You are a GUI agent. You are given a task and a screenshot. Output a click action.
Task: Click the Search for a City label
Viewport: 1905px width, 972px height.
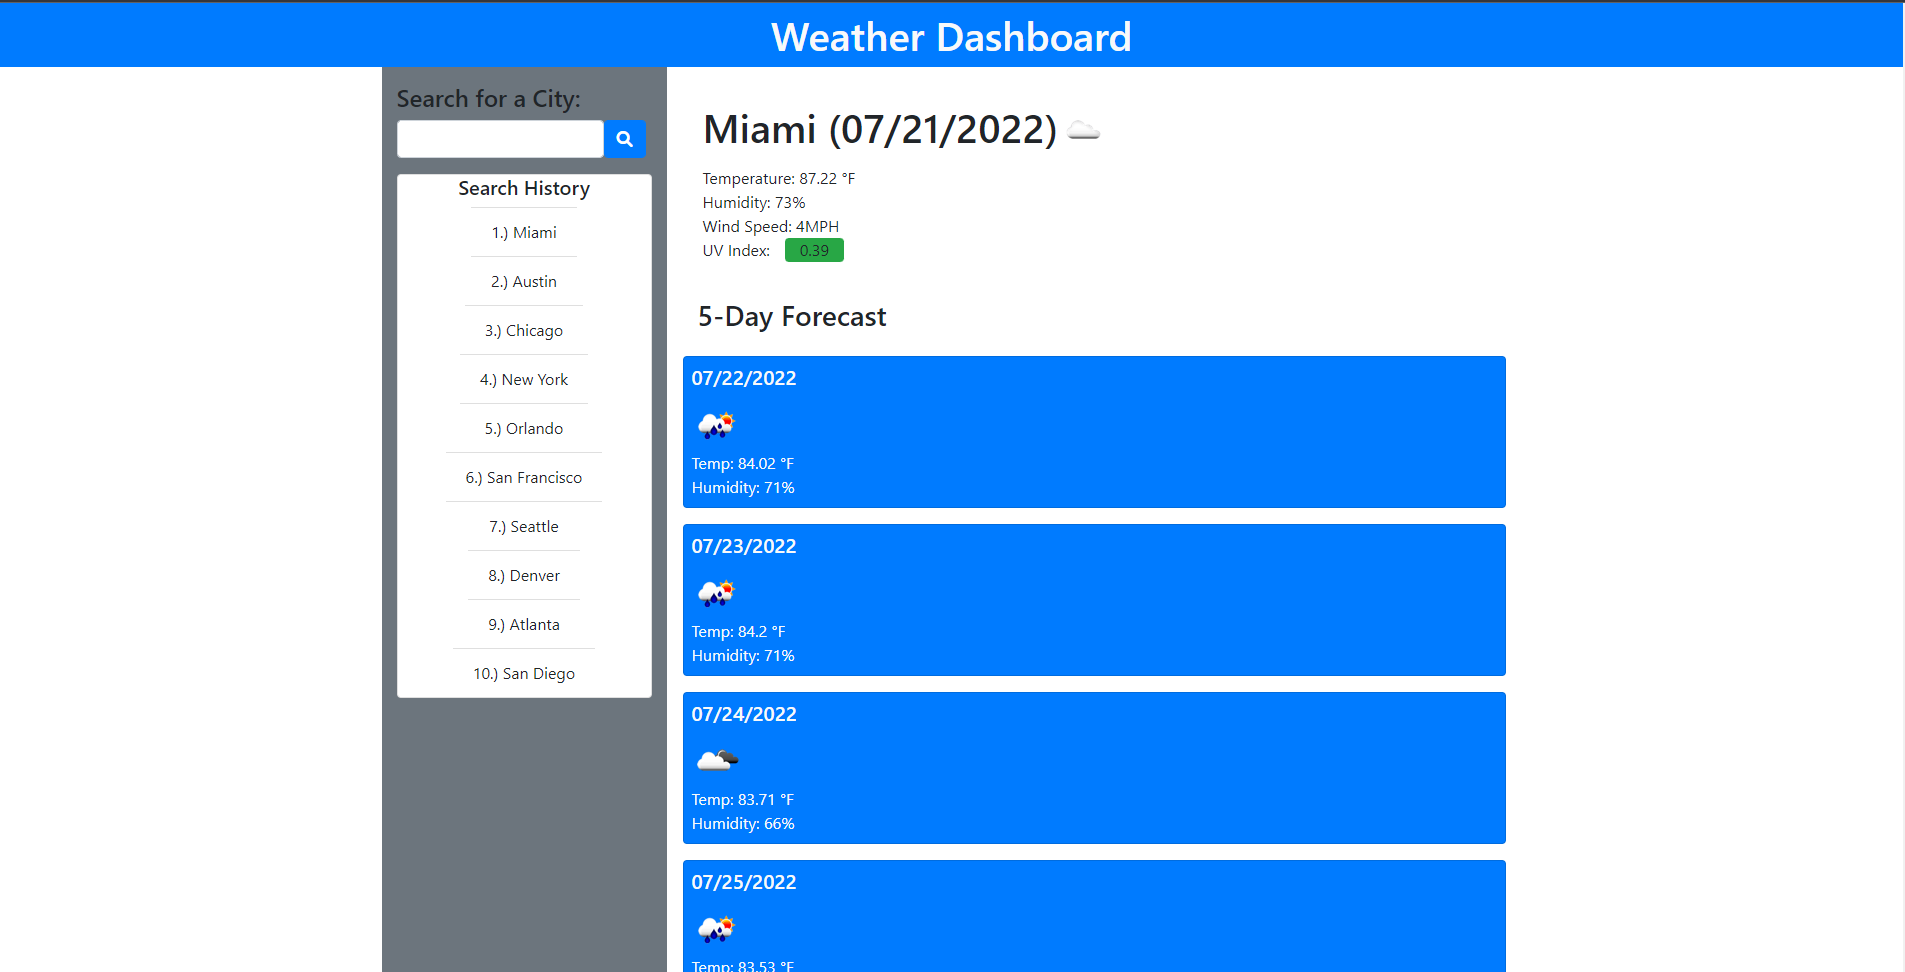(488, 99)
